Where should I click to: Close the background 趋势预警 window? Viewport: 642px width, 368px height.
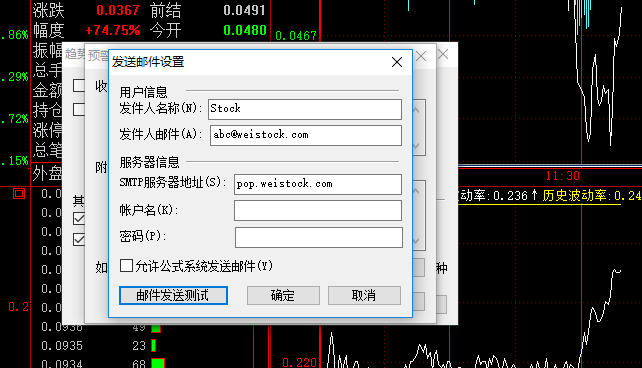443,54
